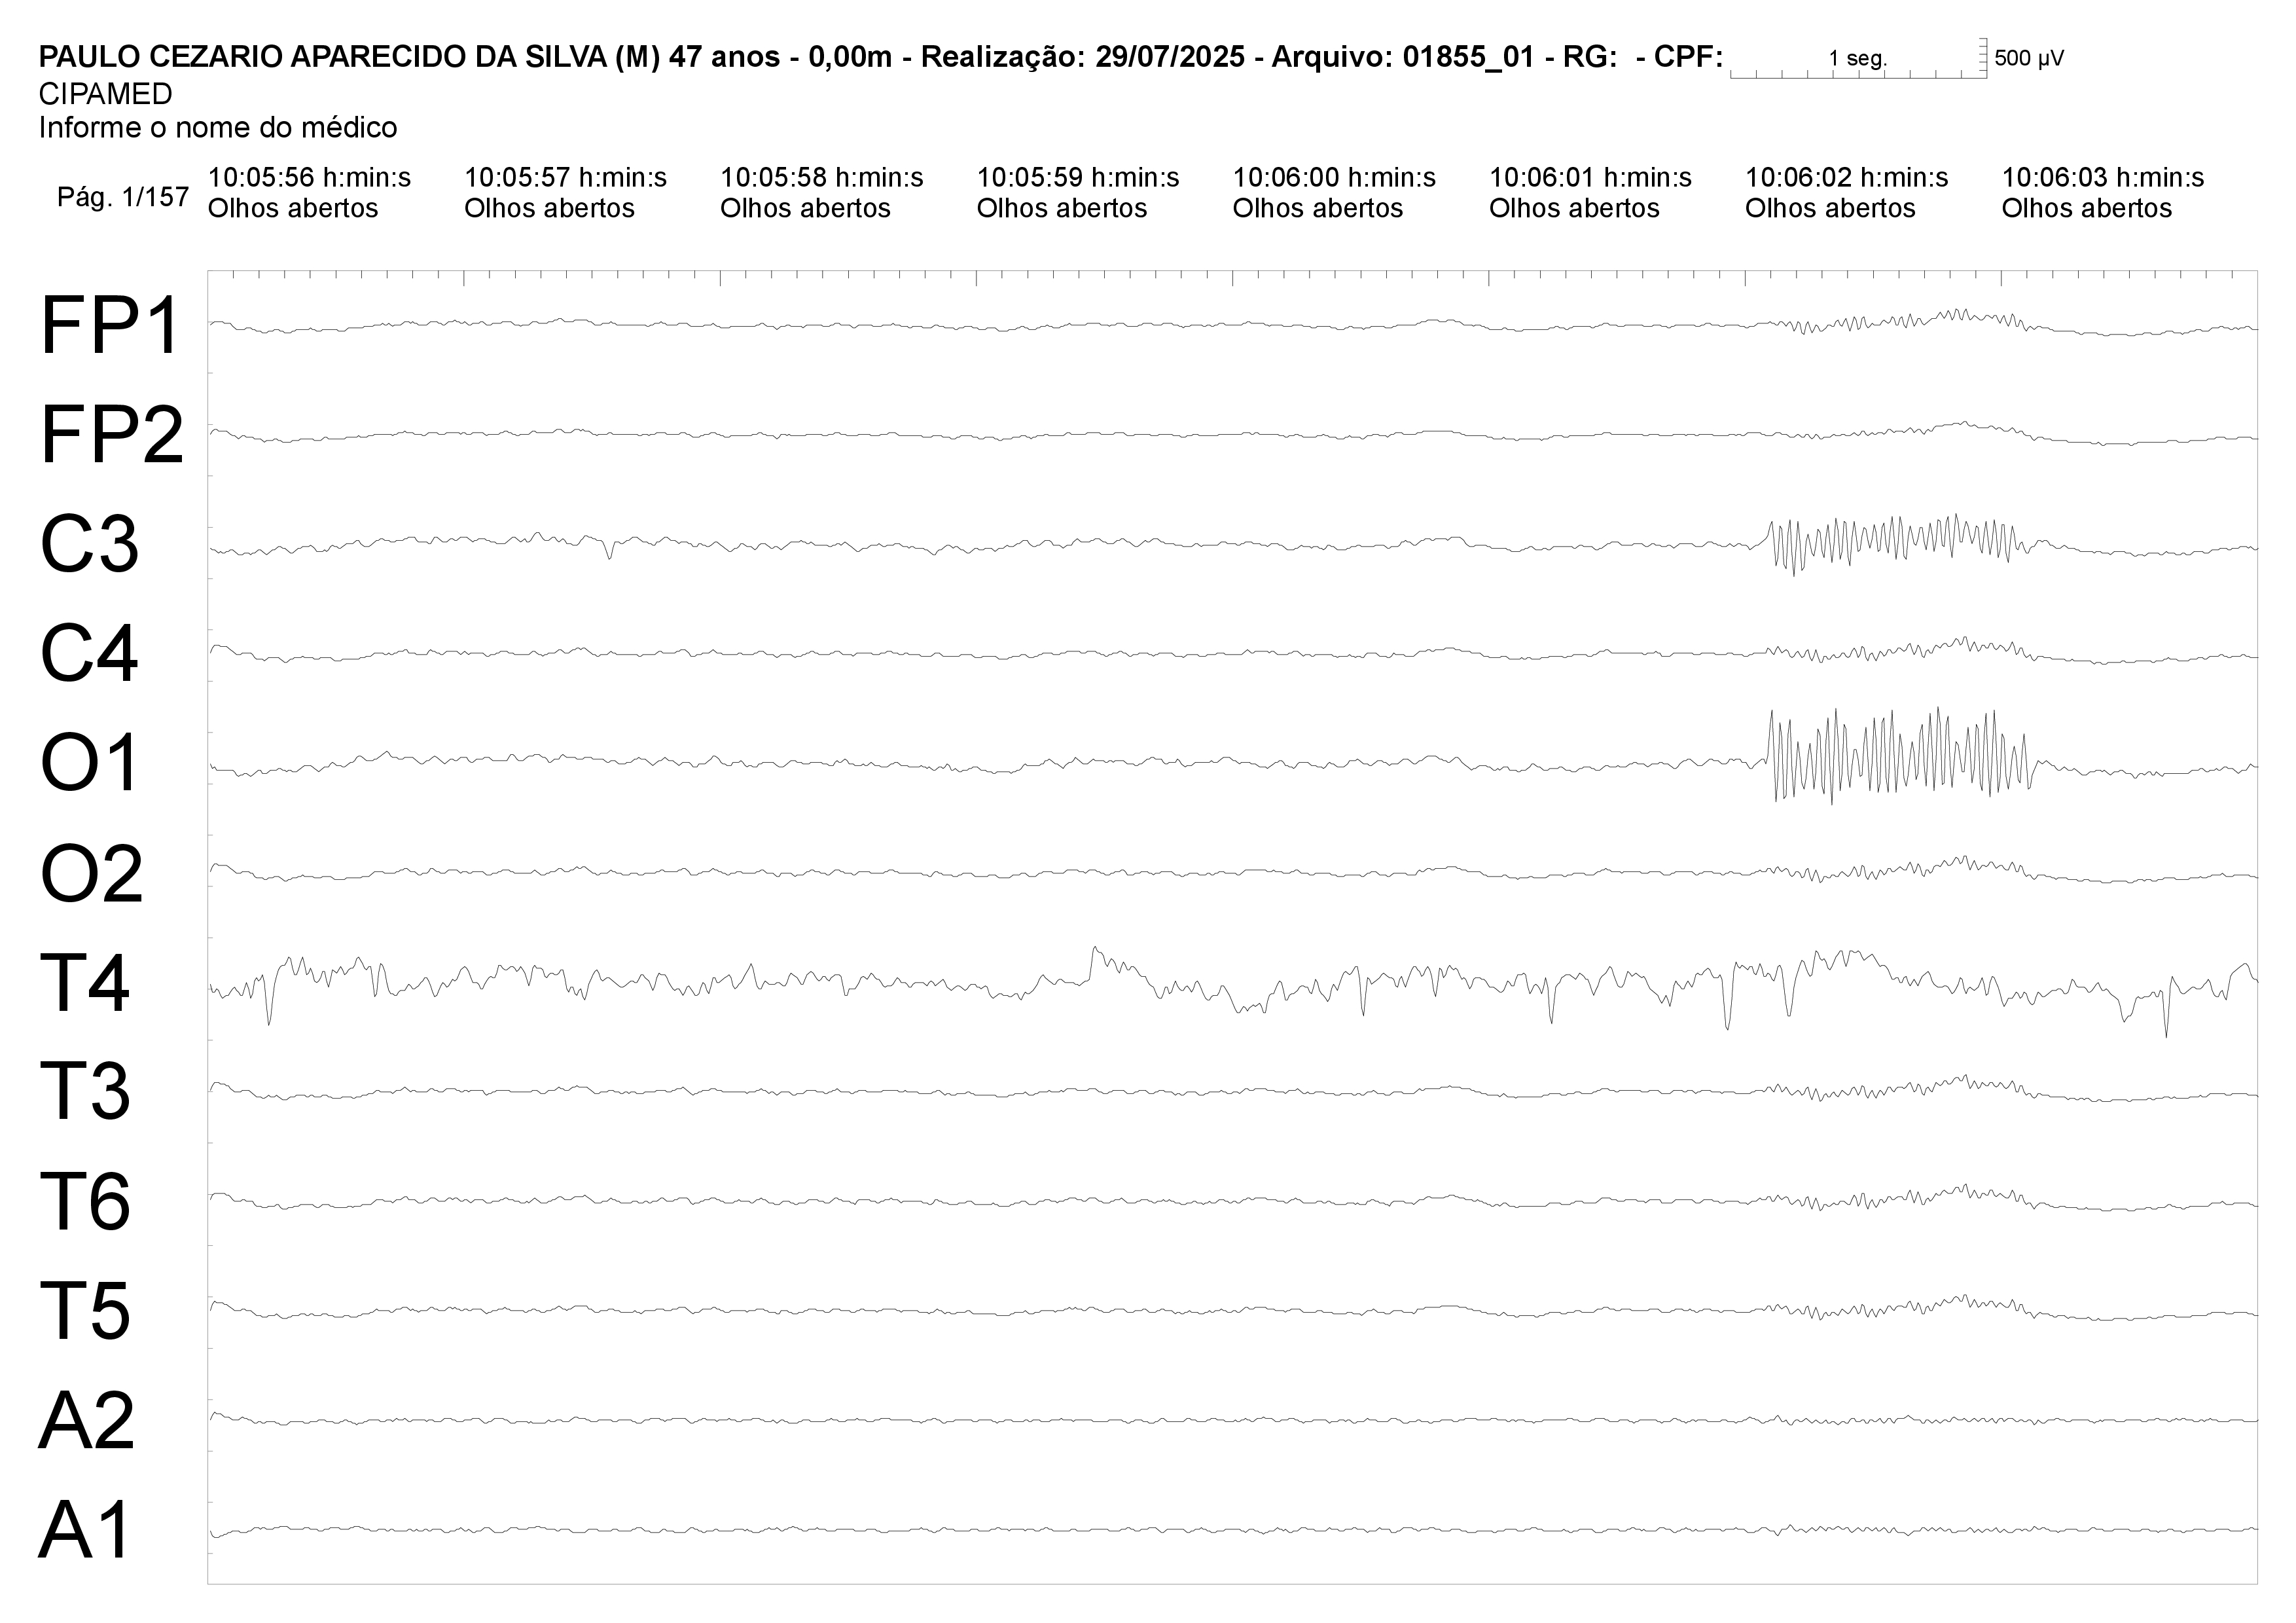The image size is (2296, 1623).
Task: Select the T4 channel label
Action: pos(85,983)
